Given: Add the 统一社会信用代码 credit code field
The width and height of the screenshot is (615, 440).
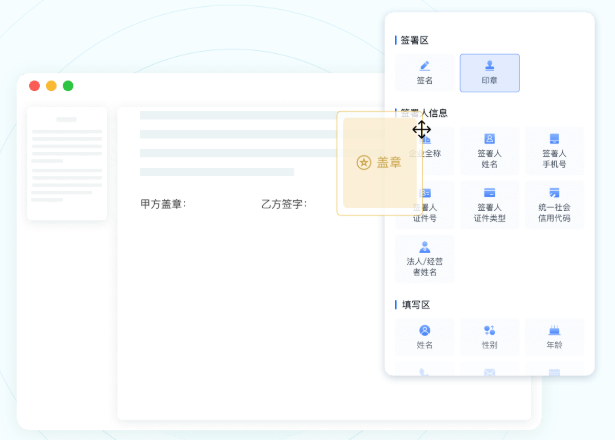Looking at the screenshot, I should (554, 205).
